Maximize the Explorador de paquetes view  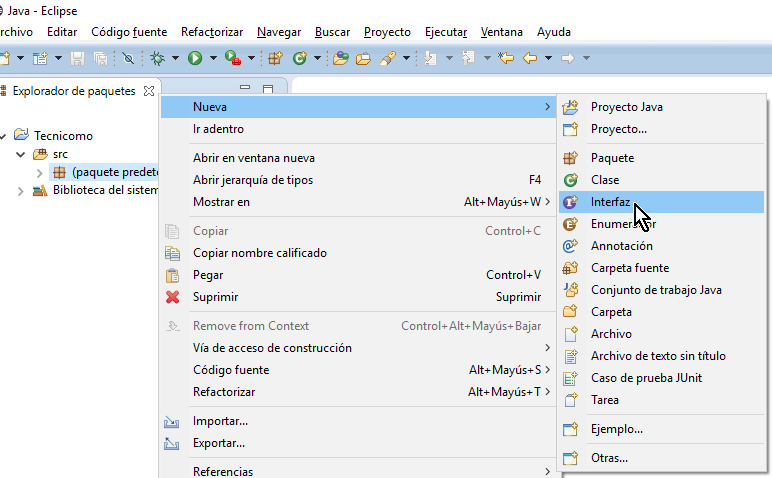268,89
